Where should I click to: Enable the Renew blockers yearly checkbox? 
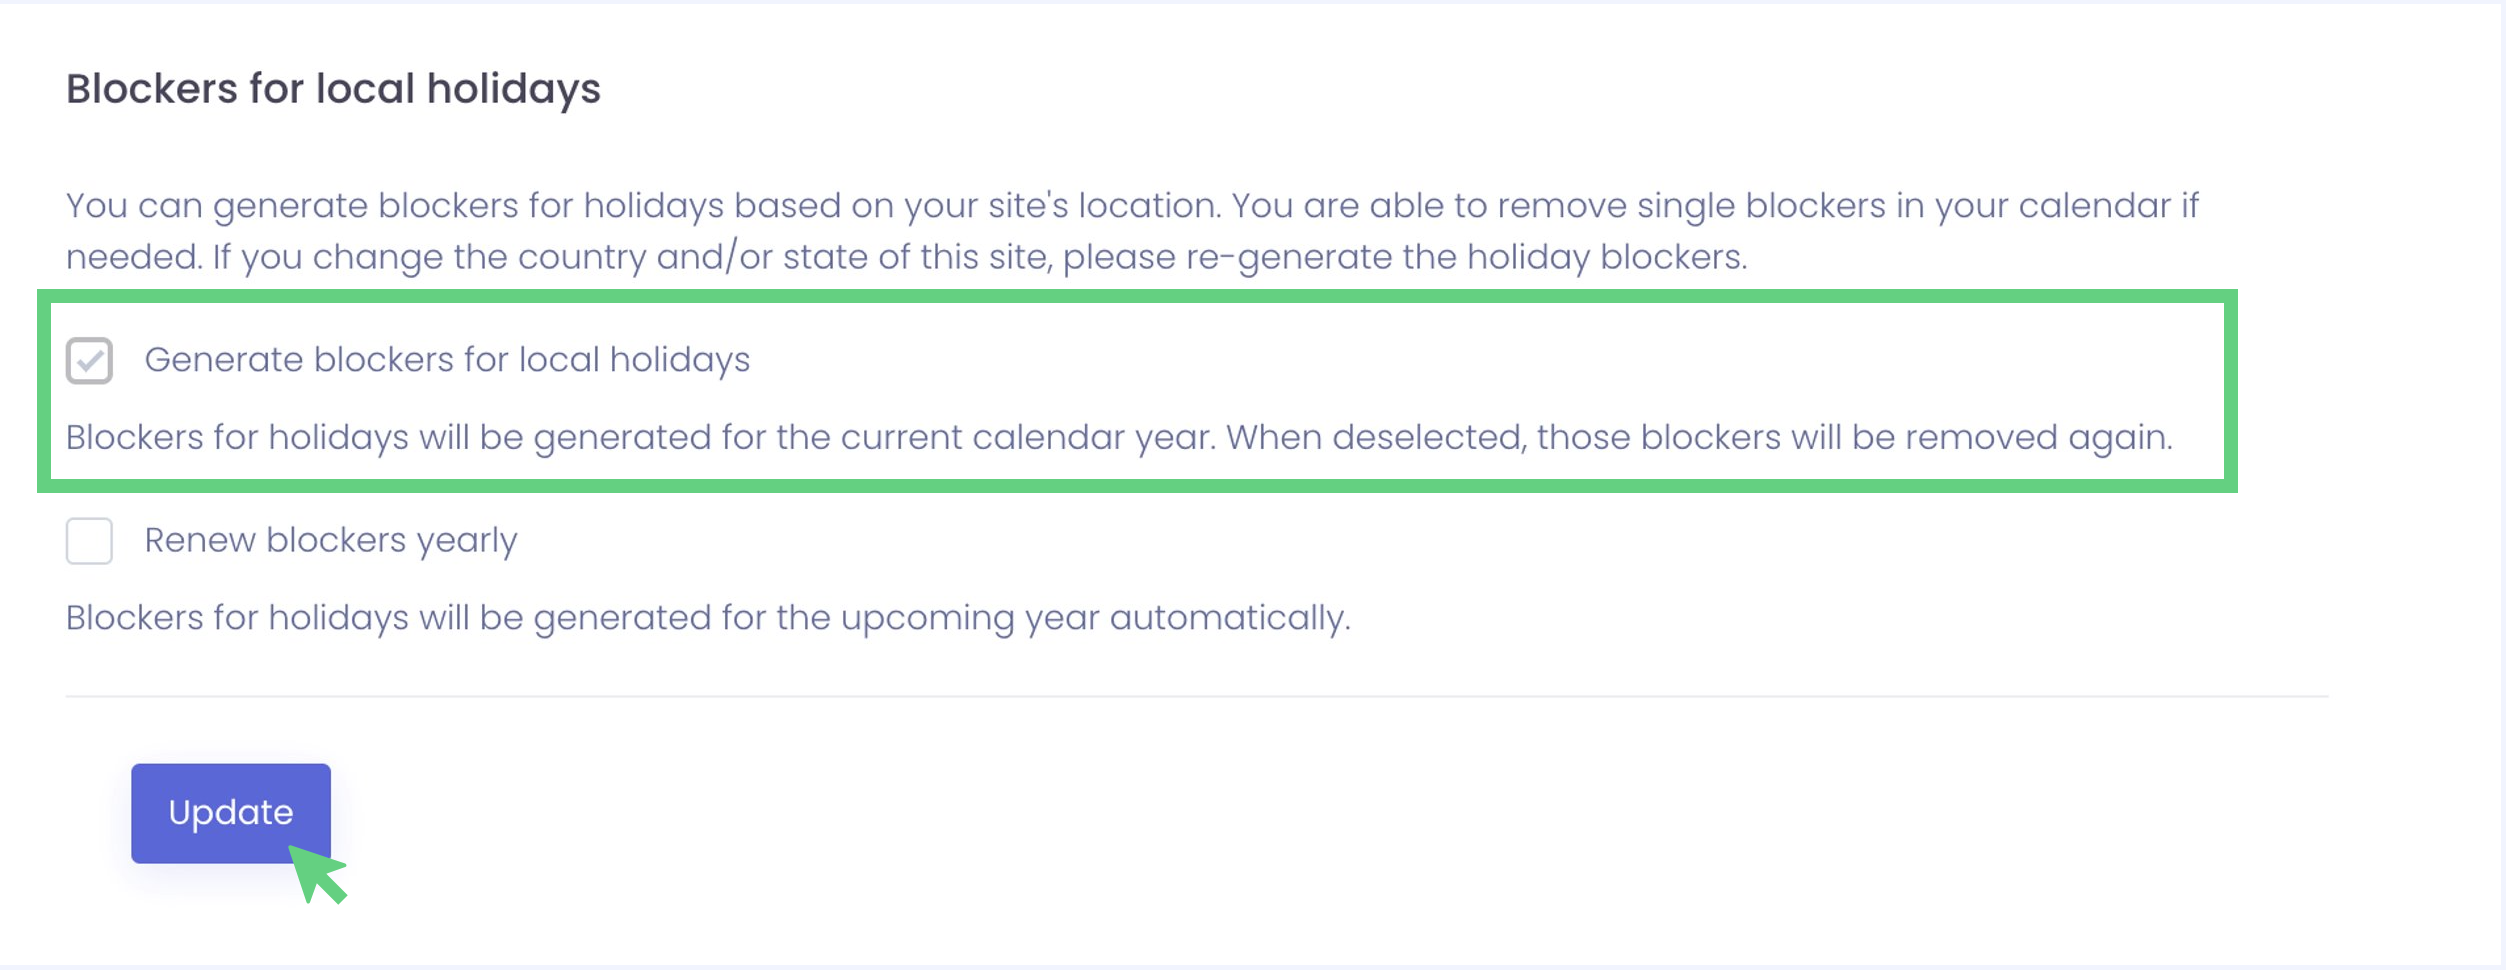[90, 541]
